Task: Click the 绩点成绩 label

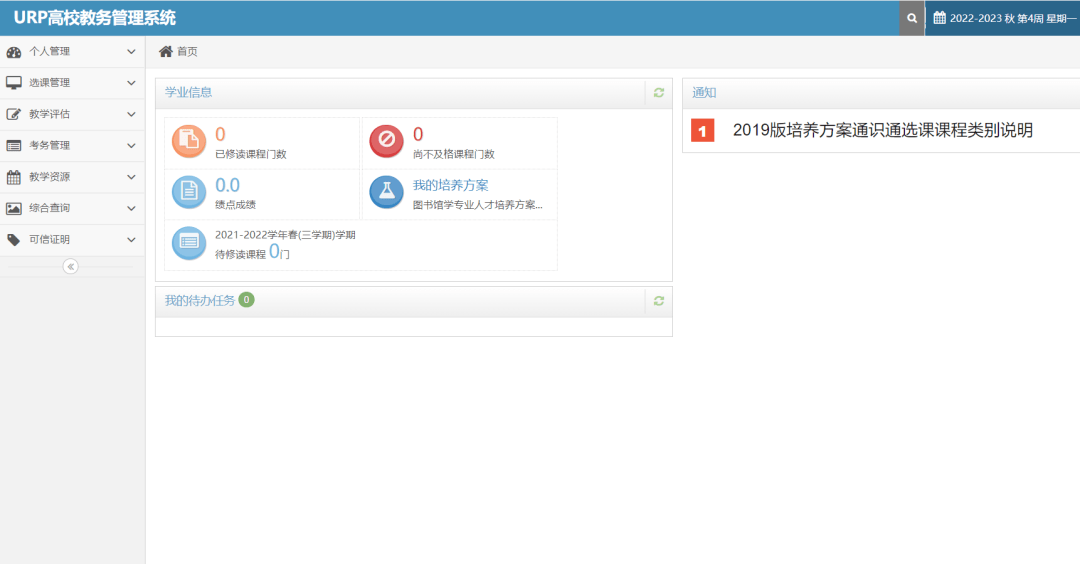Action: 236,205
